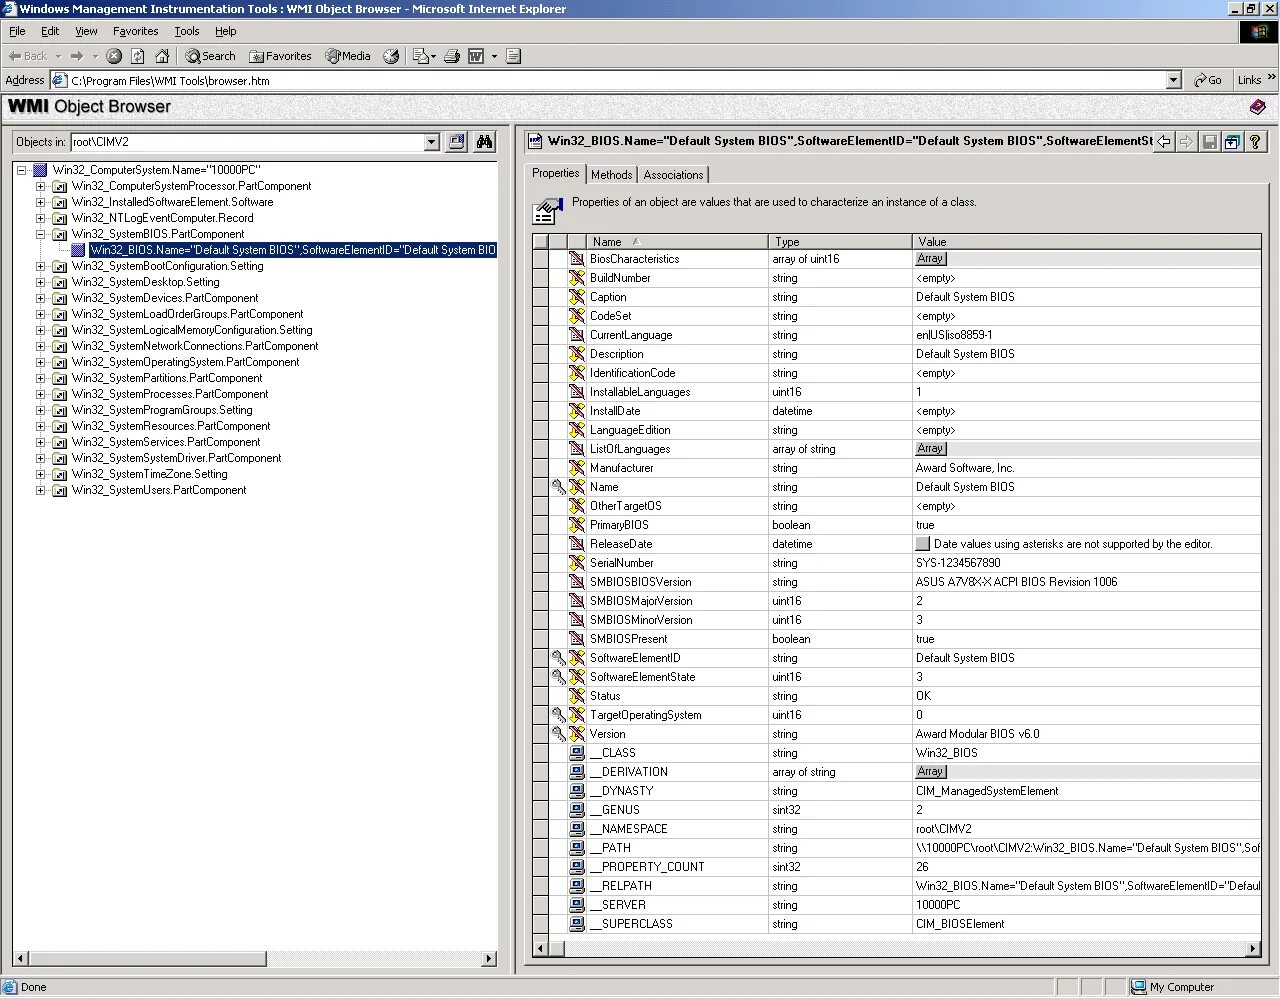The width and height of the screenshot is (1280, 1000).
Task: Select the Properties tab
Action: 555,173
